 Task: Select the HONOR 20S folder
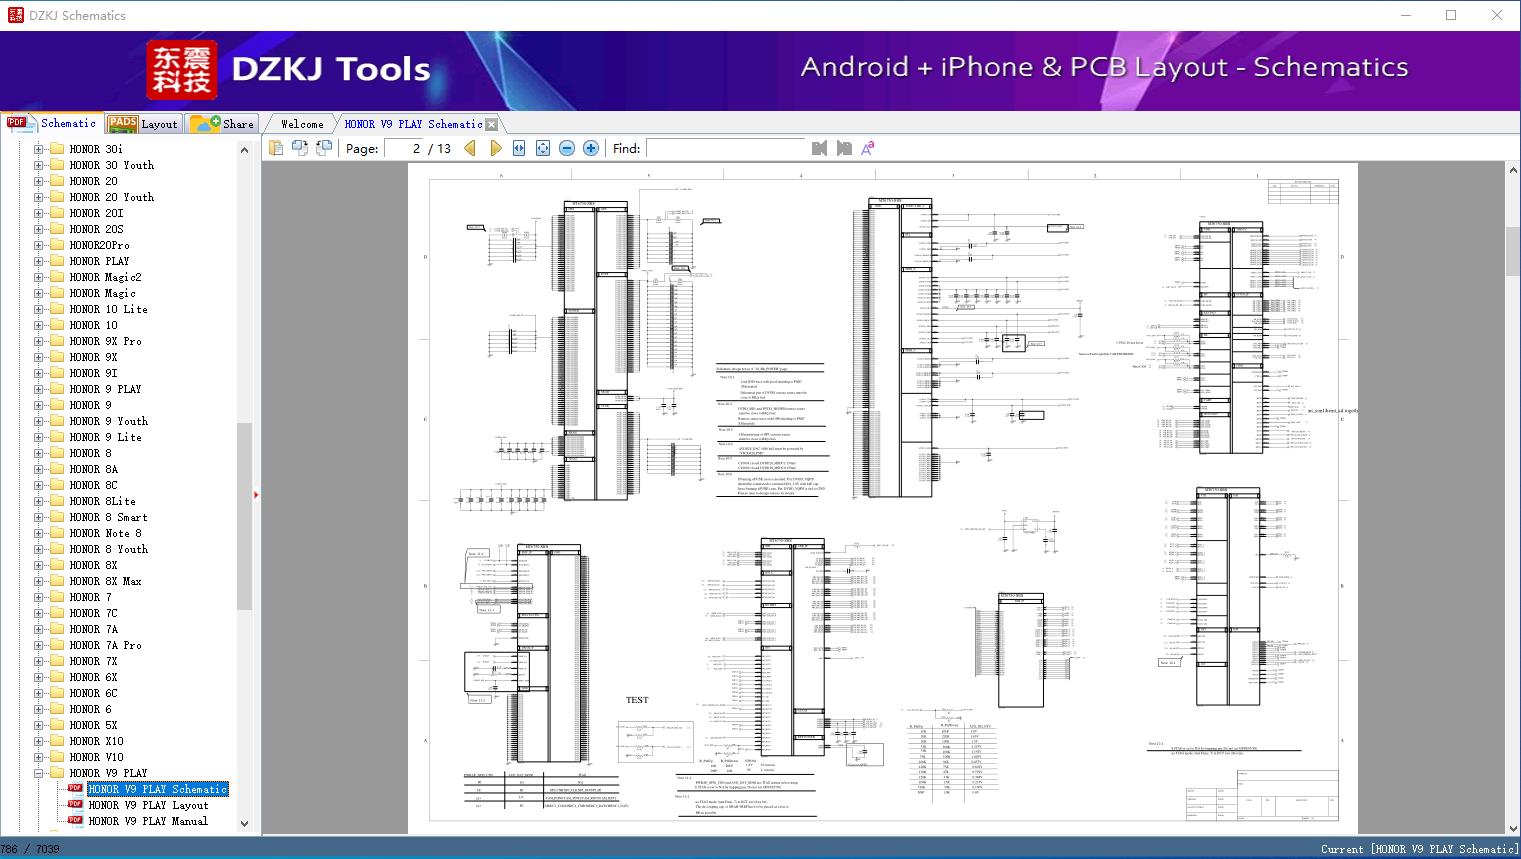(x=96, y=229)
